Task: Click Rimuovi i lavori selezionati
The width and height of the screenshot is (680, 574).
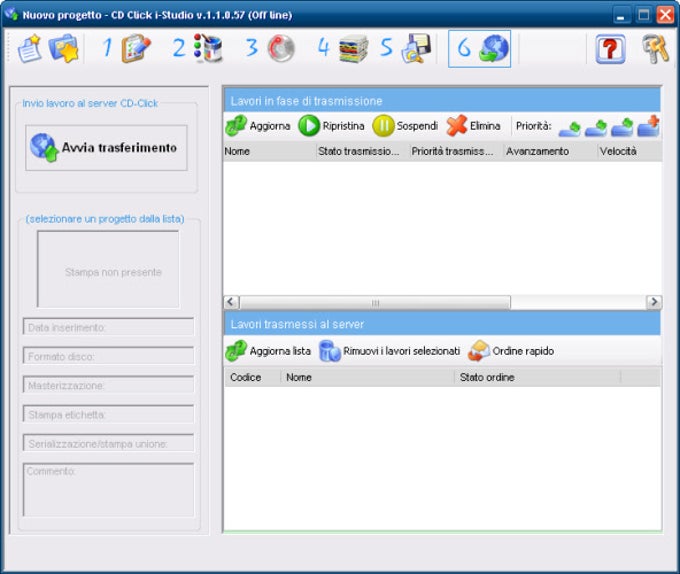Action: coord(389,351)
